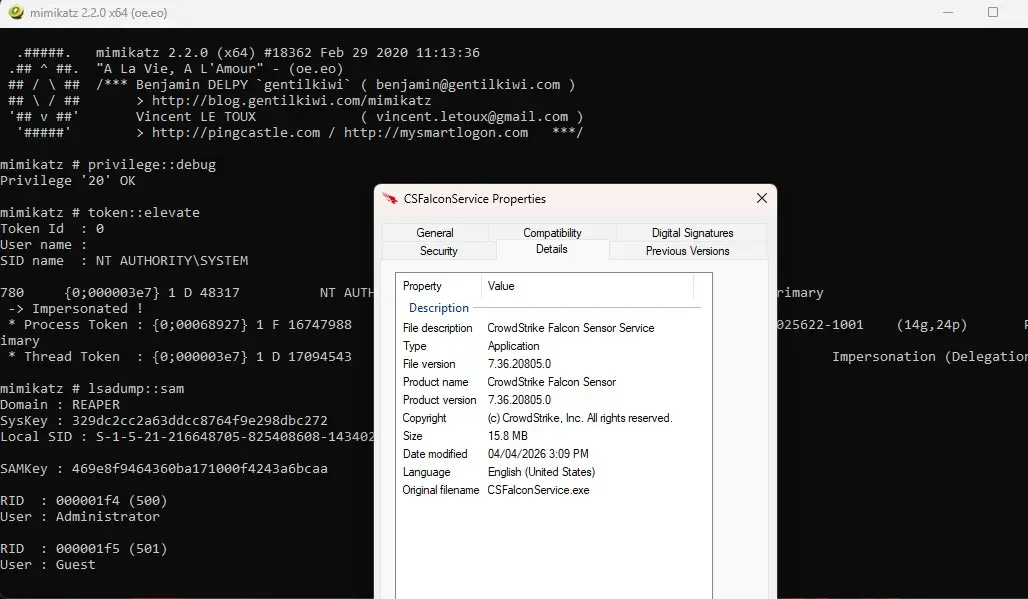Viewport: 1028px width, 599px height.
Task: Switch to the Security tab
Action: 439,251
